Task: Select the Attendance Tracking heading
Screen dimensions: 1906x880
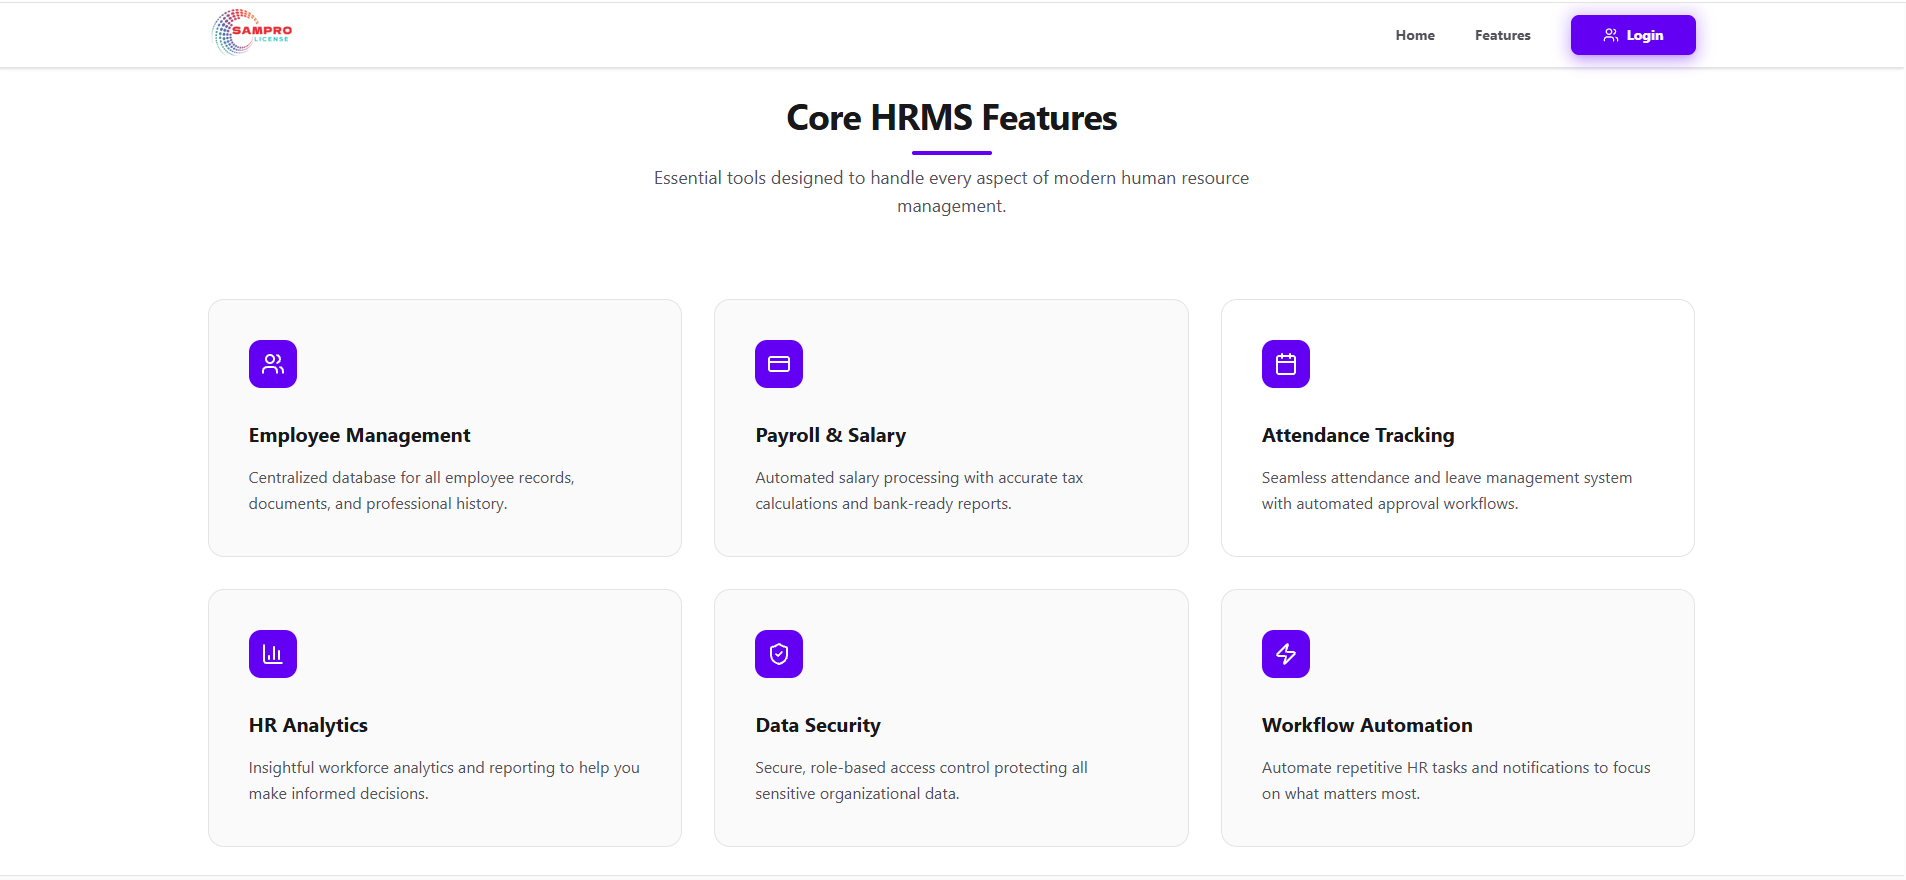Action: (x=1358, y=435)
